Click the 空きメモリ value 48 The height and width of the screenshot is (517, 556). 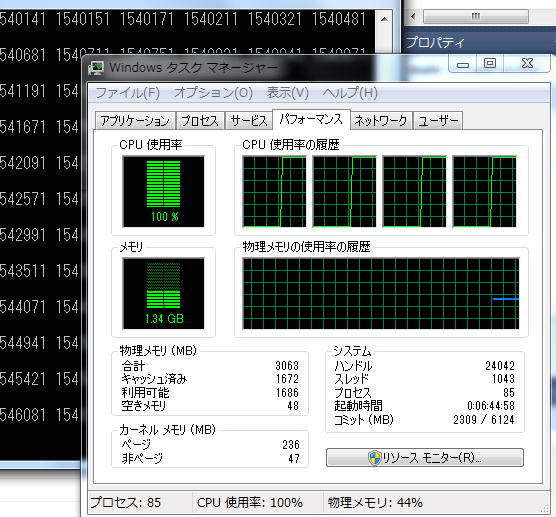click(293, 406)
